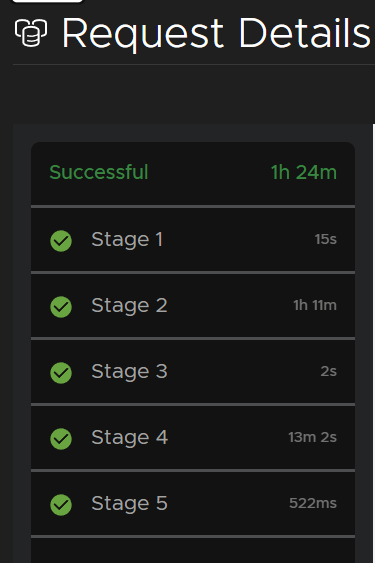
Task: Click the 15s duration of Stage 1
Action: (x=326, y=239)
